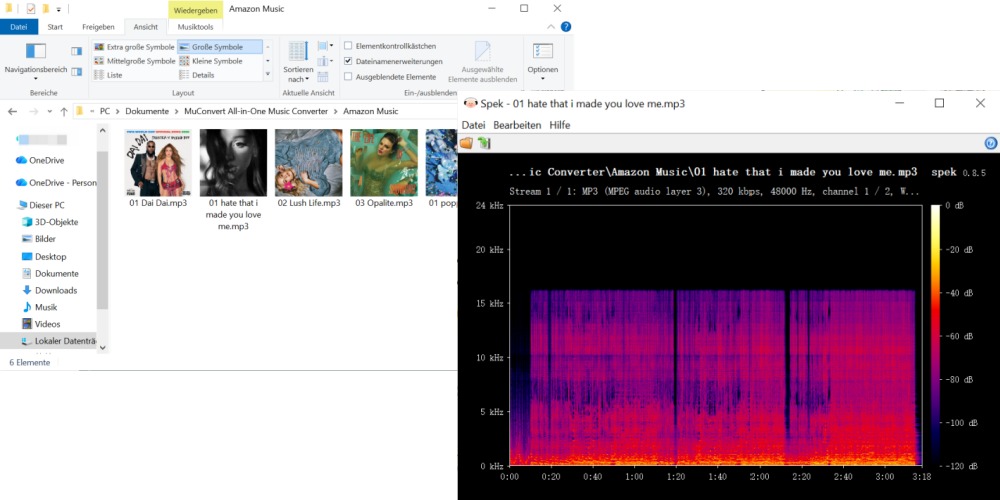
Task: Choose Mittelgroße Symbole layout
Action: (135, 61)
